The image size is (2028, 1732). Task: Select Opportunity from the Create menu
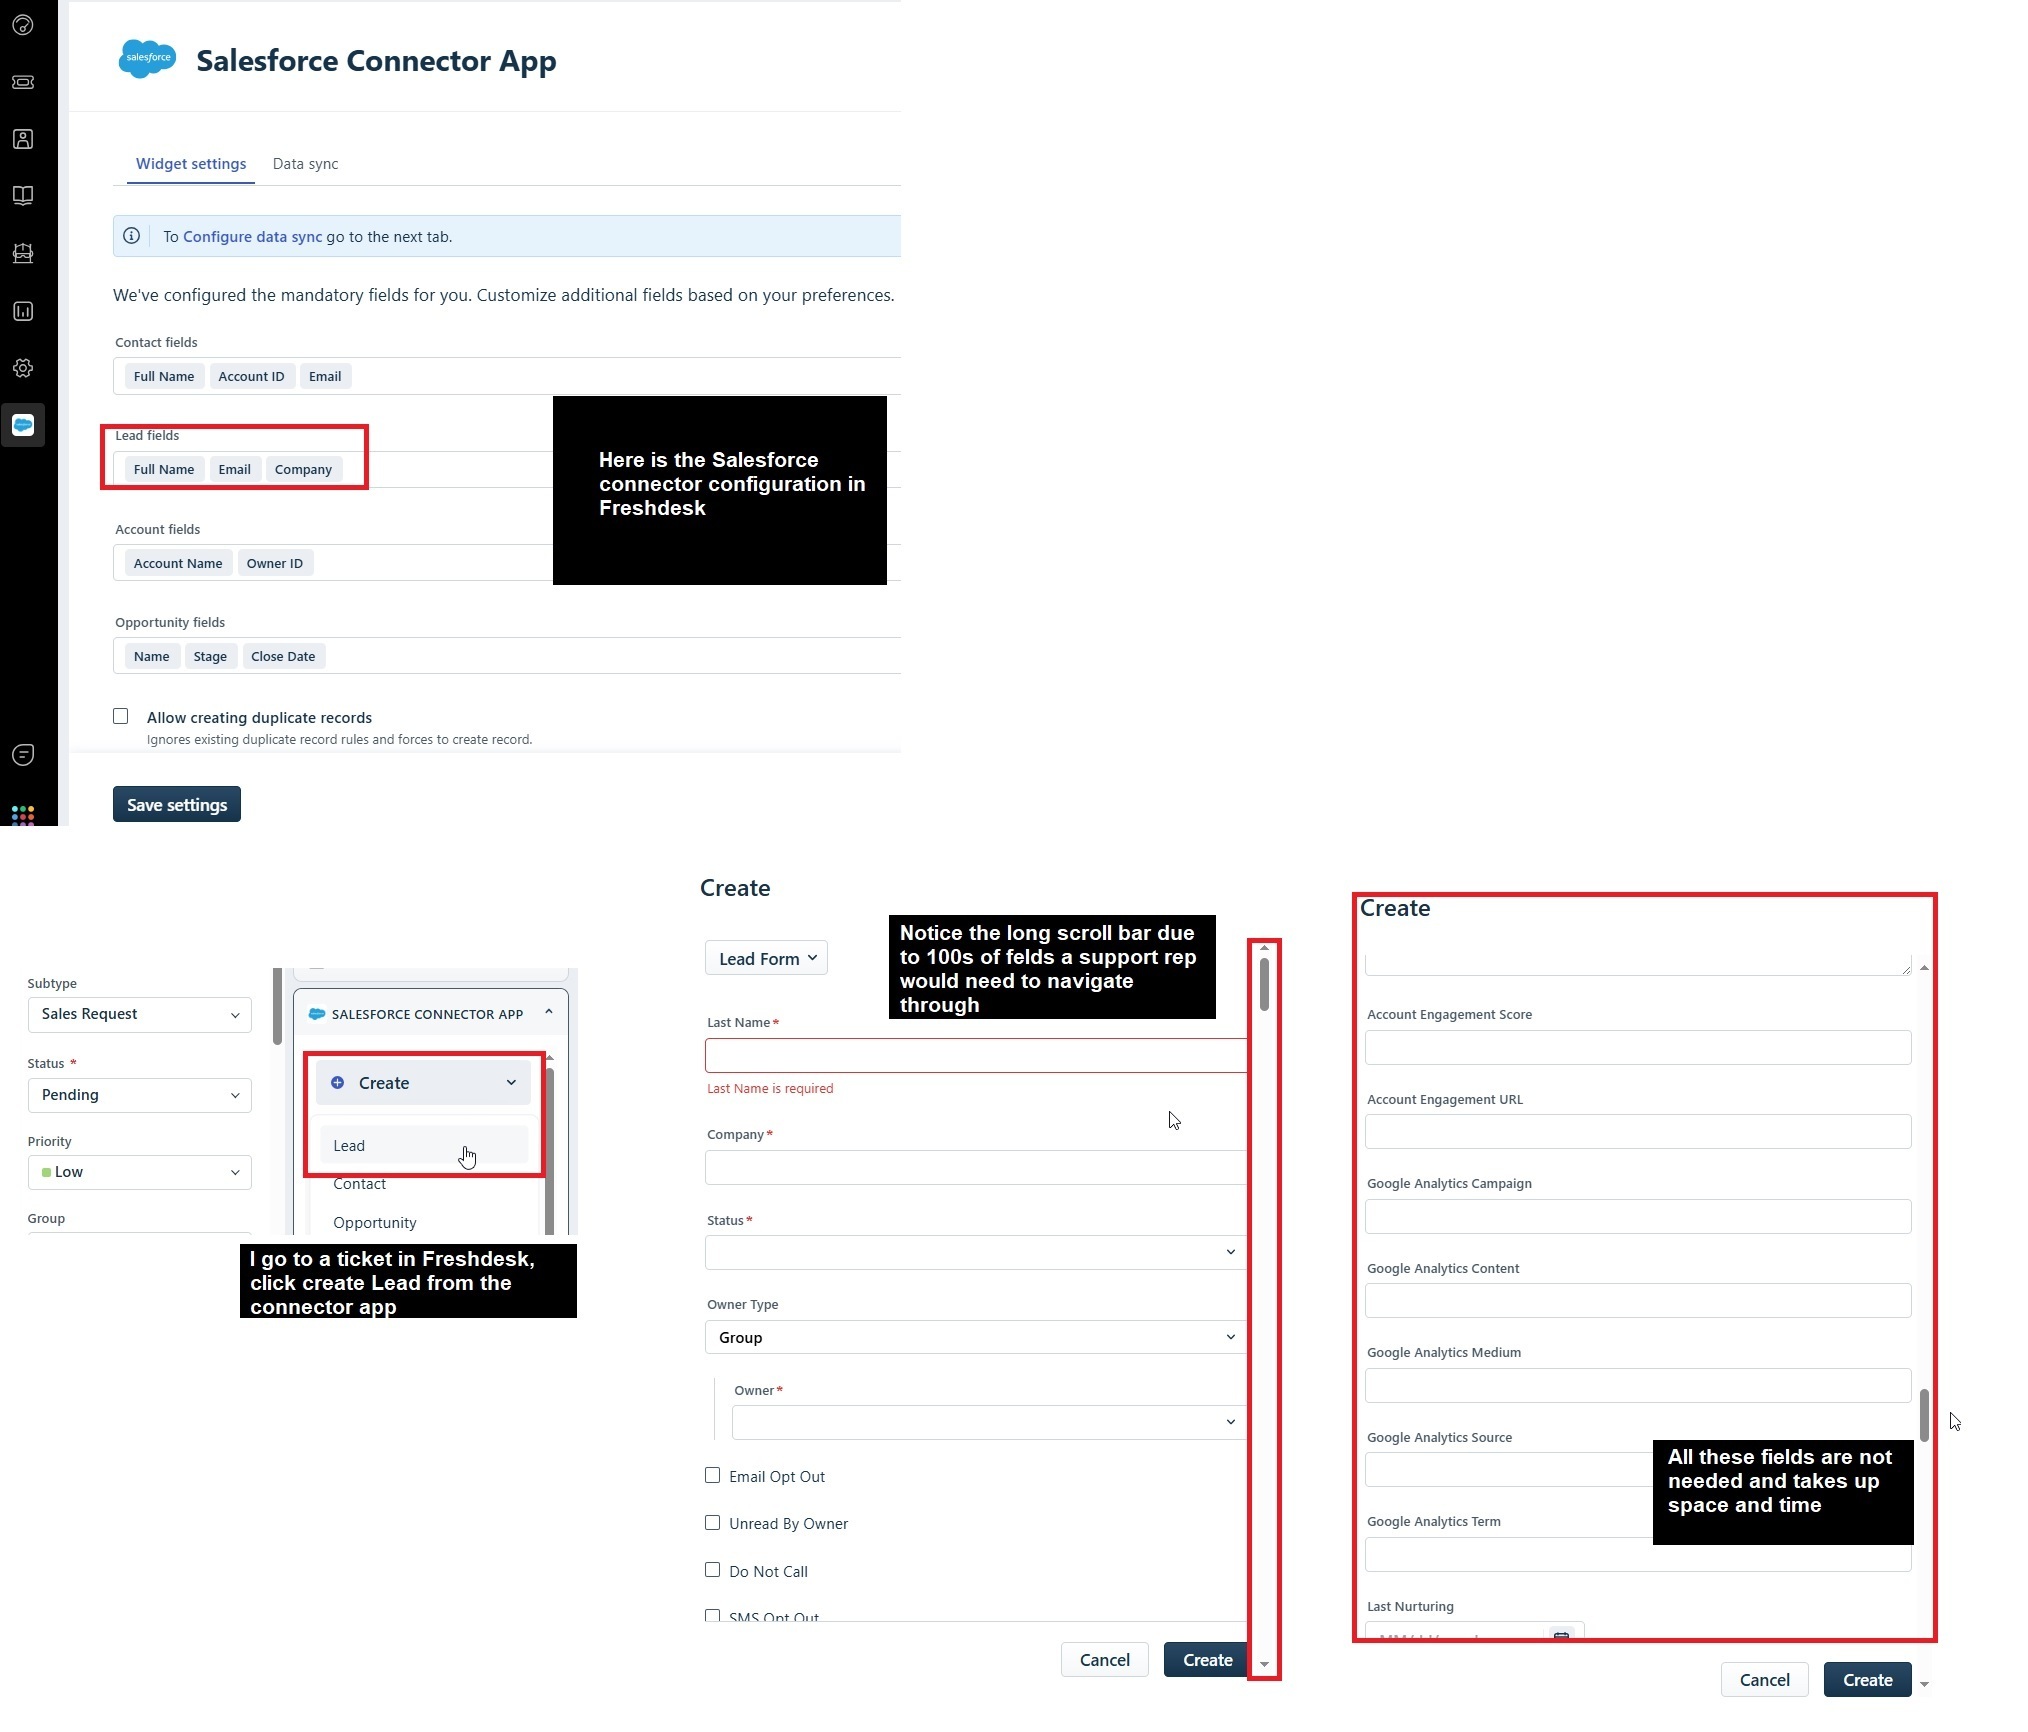(x=375, y=1222)
